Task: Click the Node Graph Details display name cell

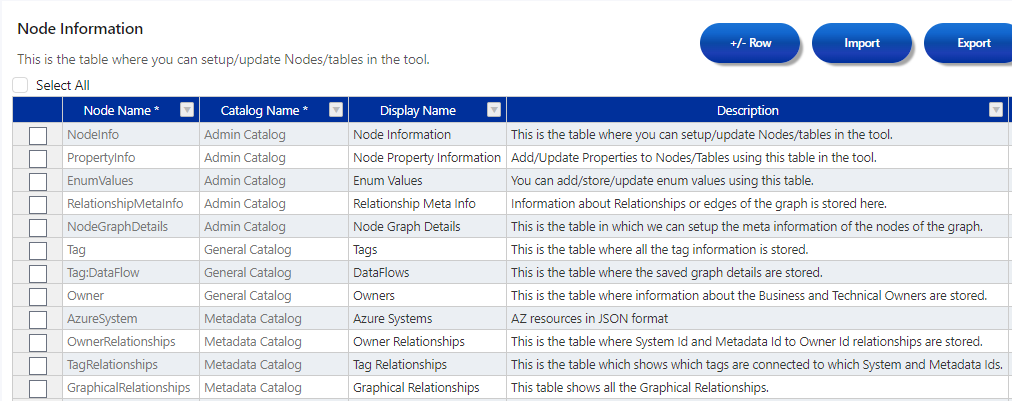Action: pyautogui.click(x=427, y=227)
